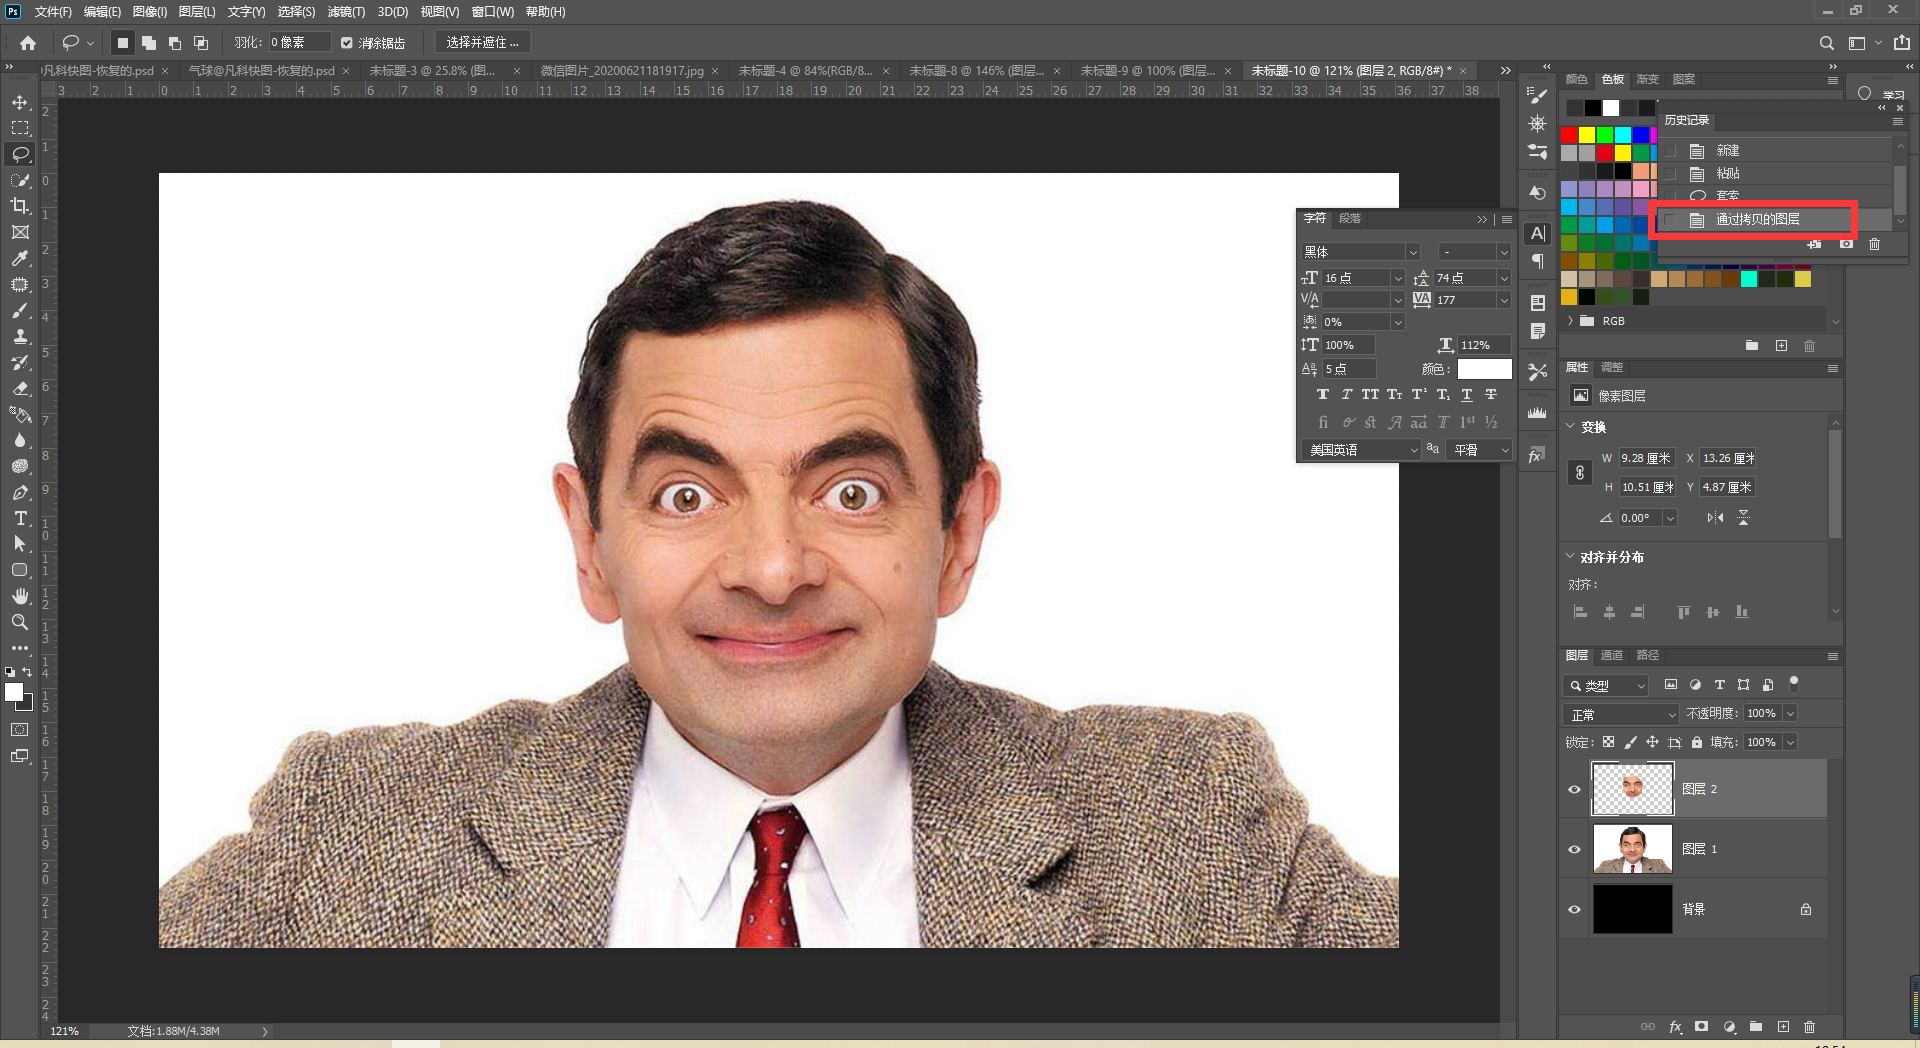Viewport: 1920px width, 1048px height.
Task: Select the Pen tool
Action: click(x=20, y=492)
